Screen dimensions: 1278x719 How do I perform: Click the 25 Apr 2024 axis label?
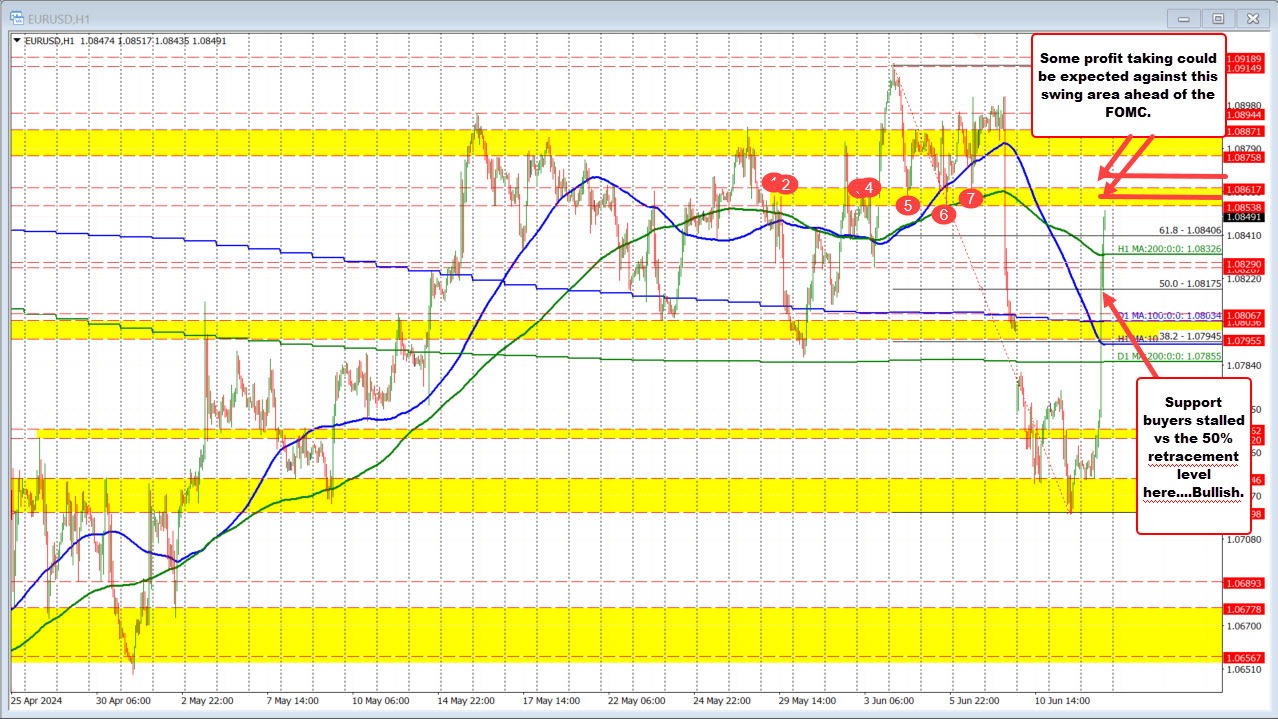38,702
